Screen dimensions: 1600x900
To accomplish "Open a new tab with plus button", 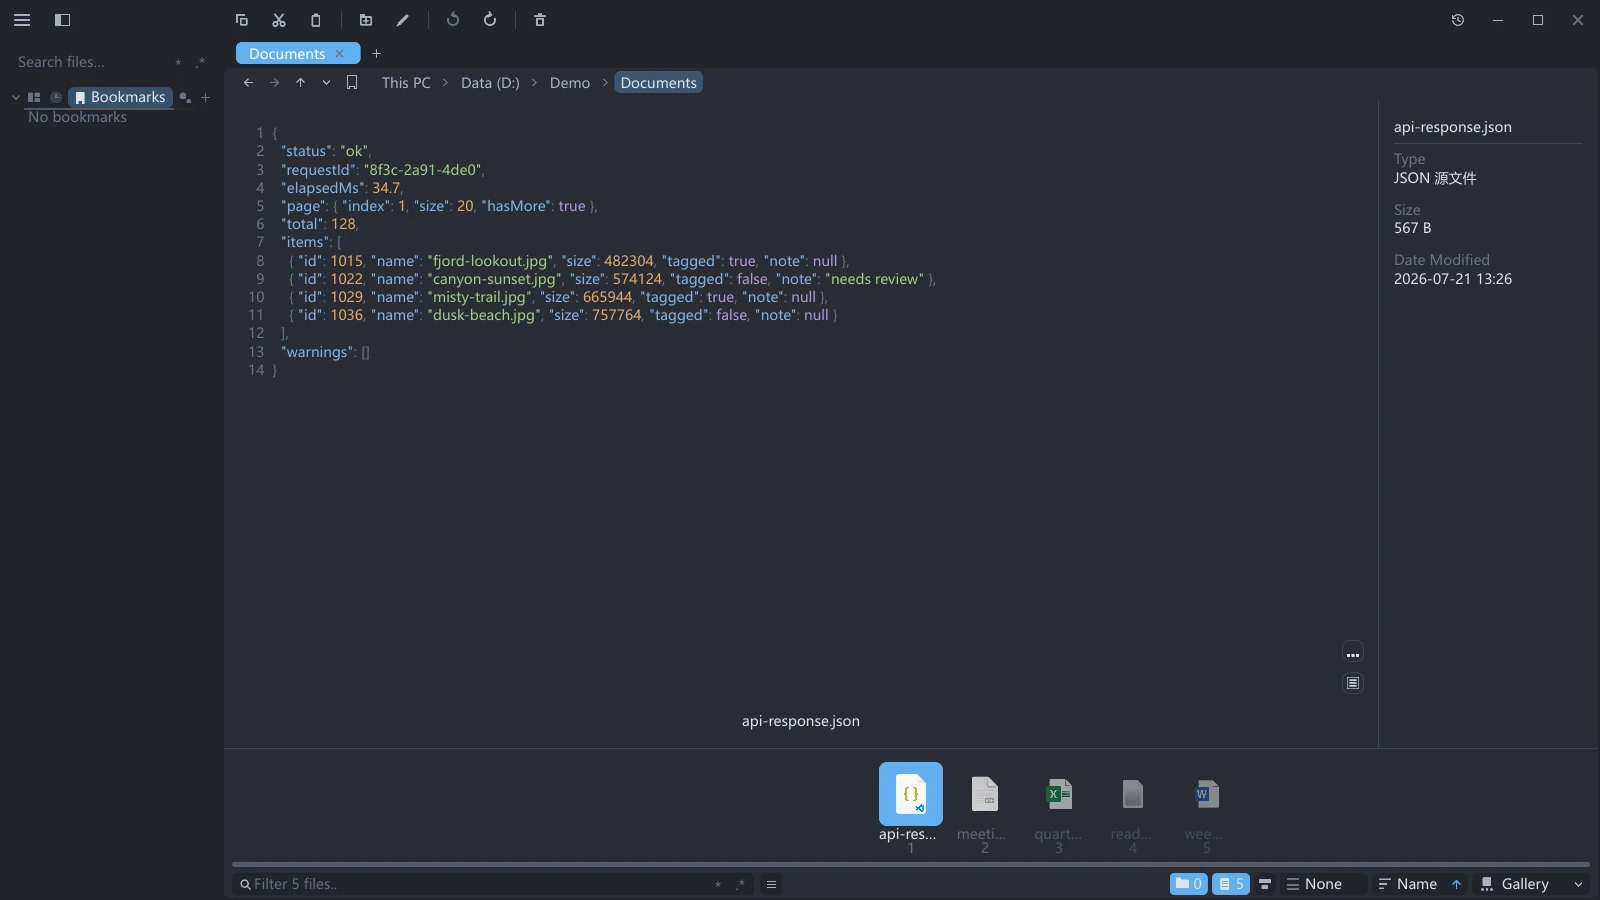I will pos(377,54).
